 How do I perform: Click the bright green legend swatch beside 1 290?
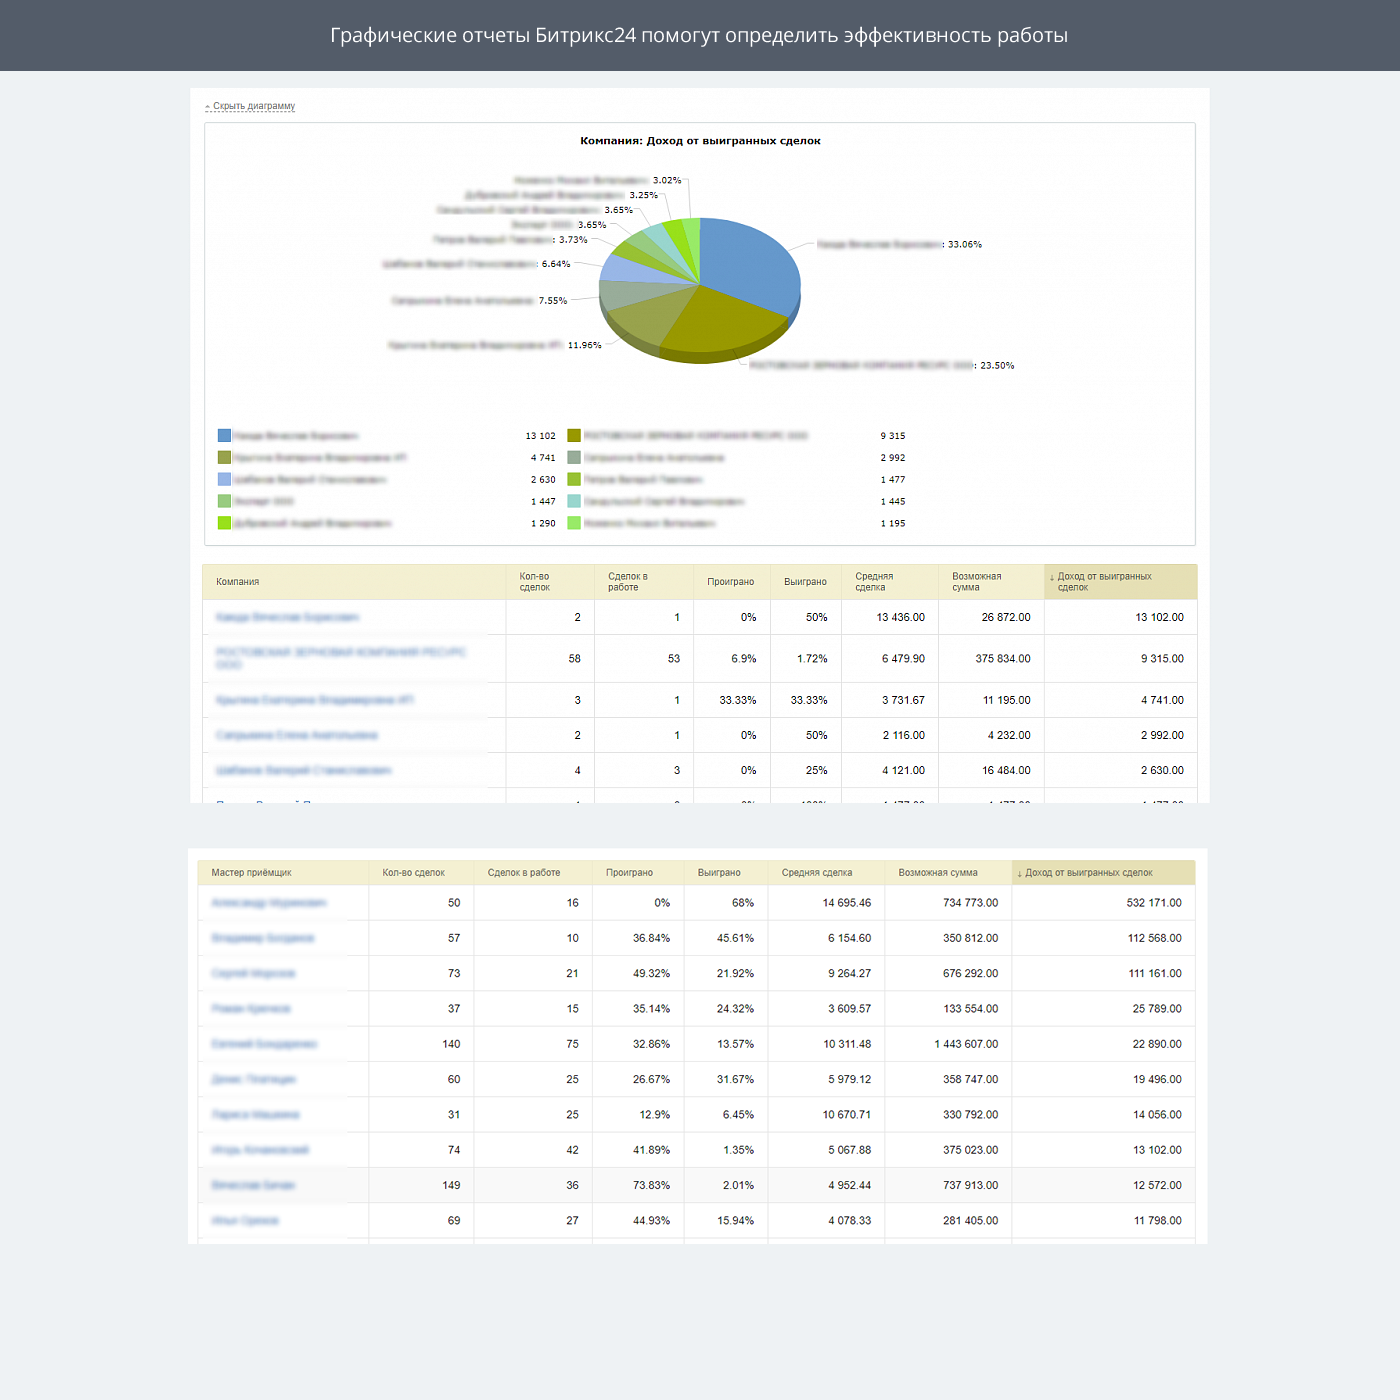(x=224, y=523)
